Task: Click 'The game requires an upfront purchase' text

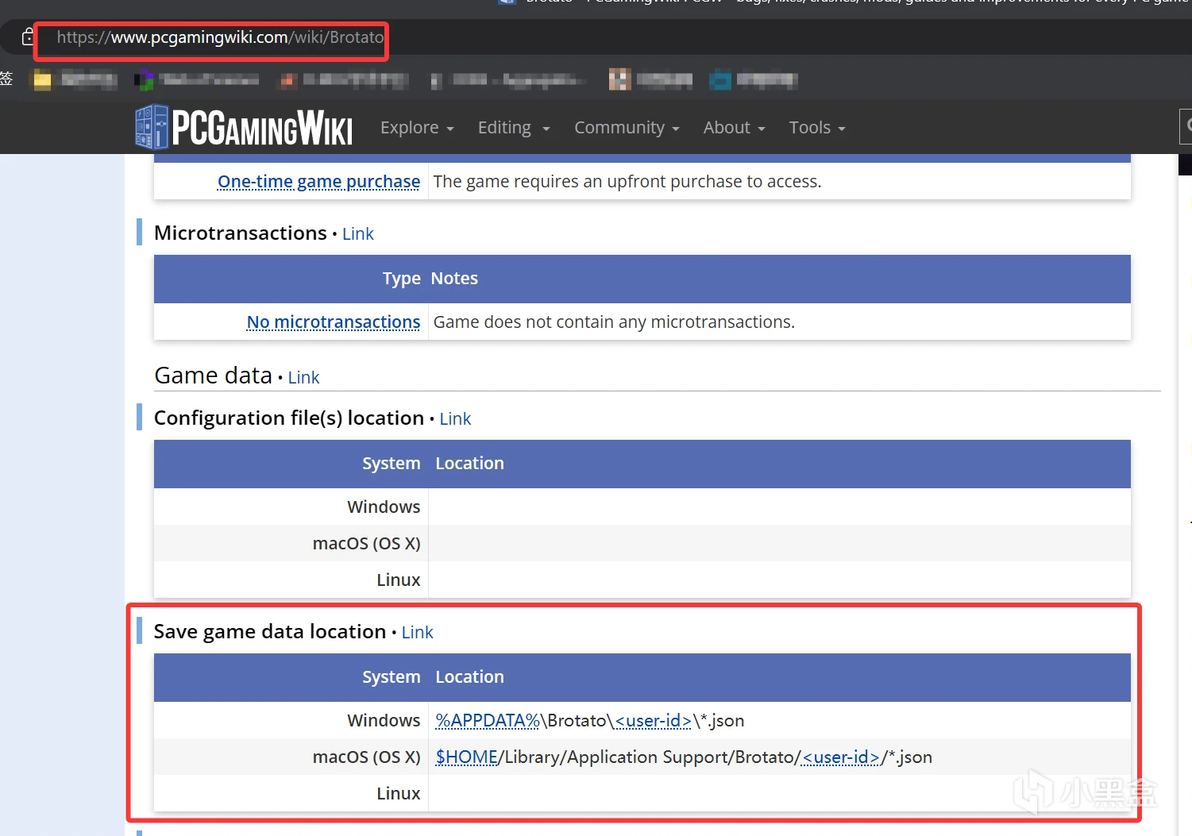Action: [627, 182]
